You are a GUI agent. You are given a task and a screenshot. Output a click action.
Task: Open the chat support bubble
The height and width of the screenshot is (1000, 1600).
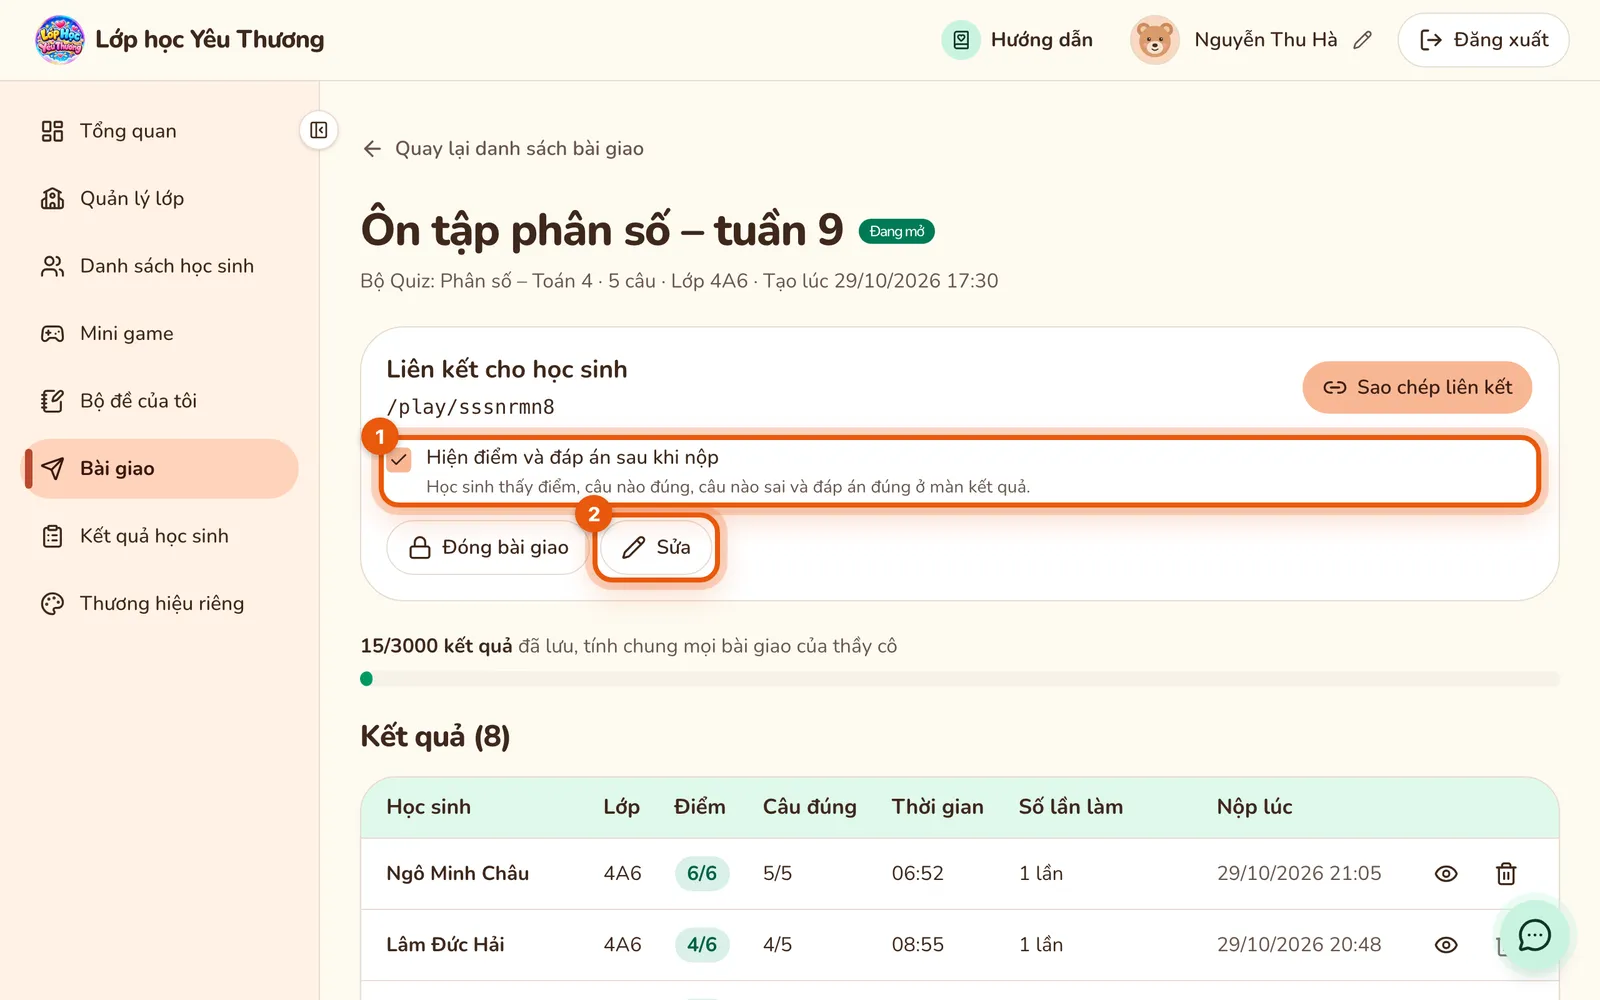pyautogui.click(x=1534, y=936)
